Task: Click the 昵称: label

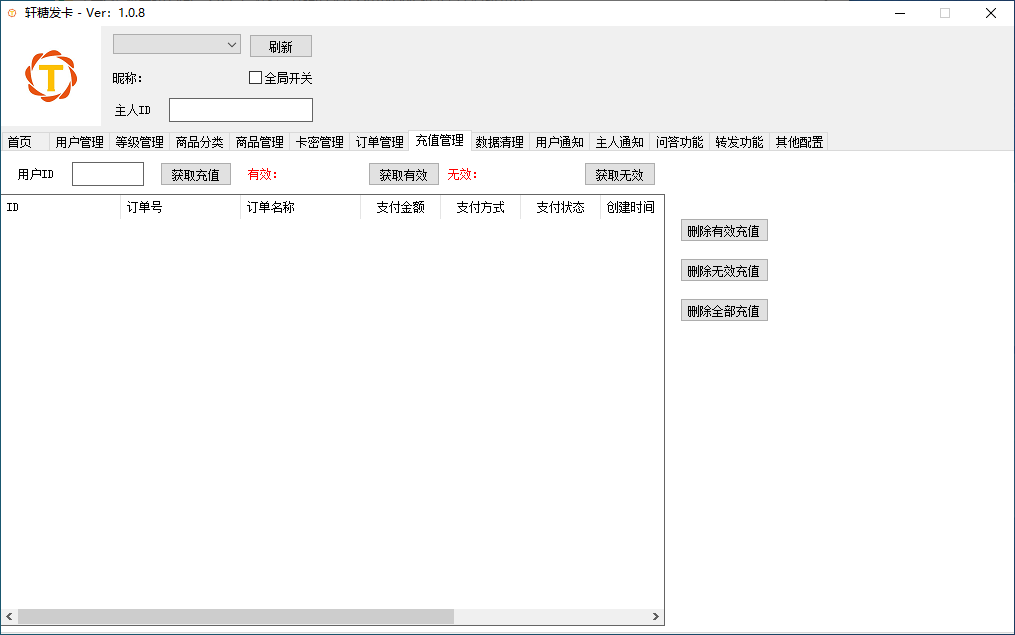Action: pyautogui.click(x=128, y=78)
